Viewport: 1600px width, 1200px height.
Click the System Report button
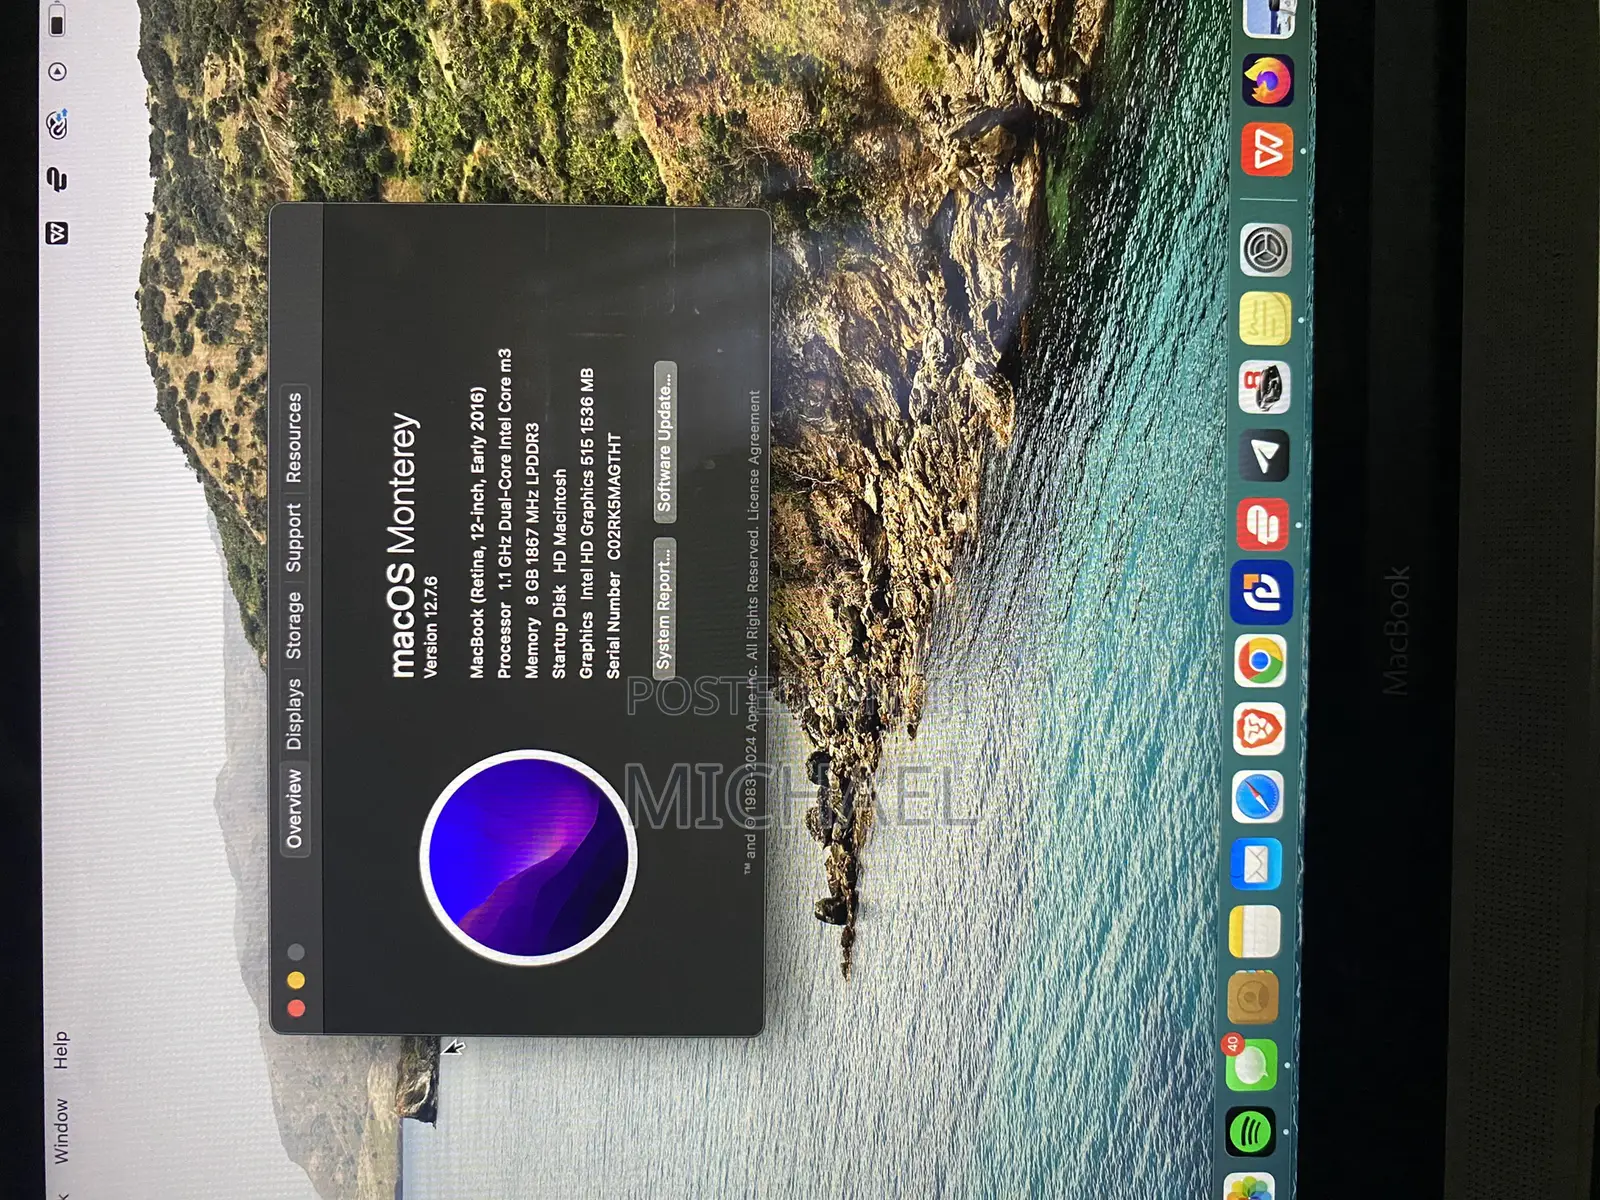664,606
